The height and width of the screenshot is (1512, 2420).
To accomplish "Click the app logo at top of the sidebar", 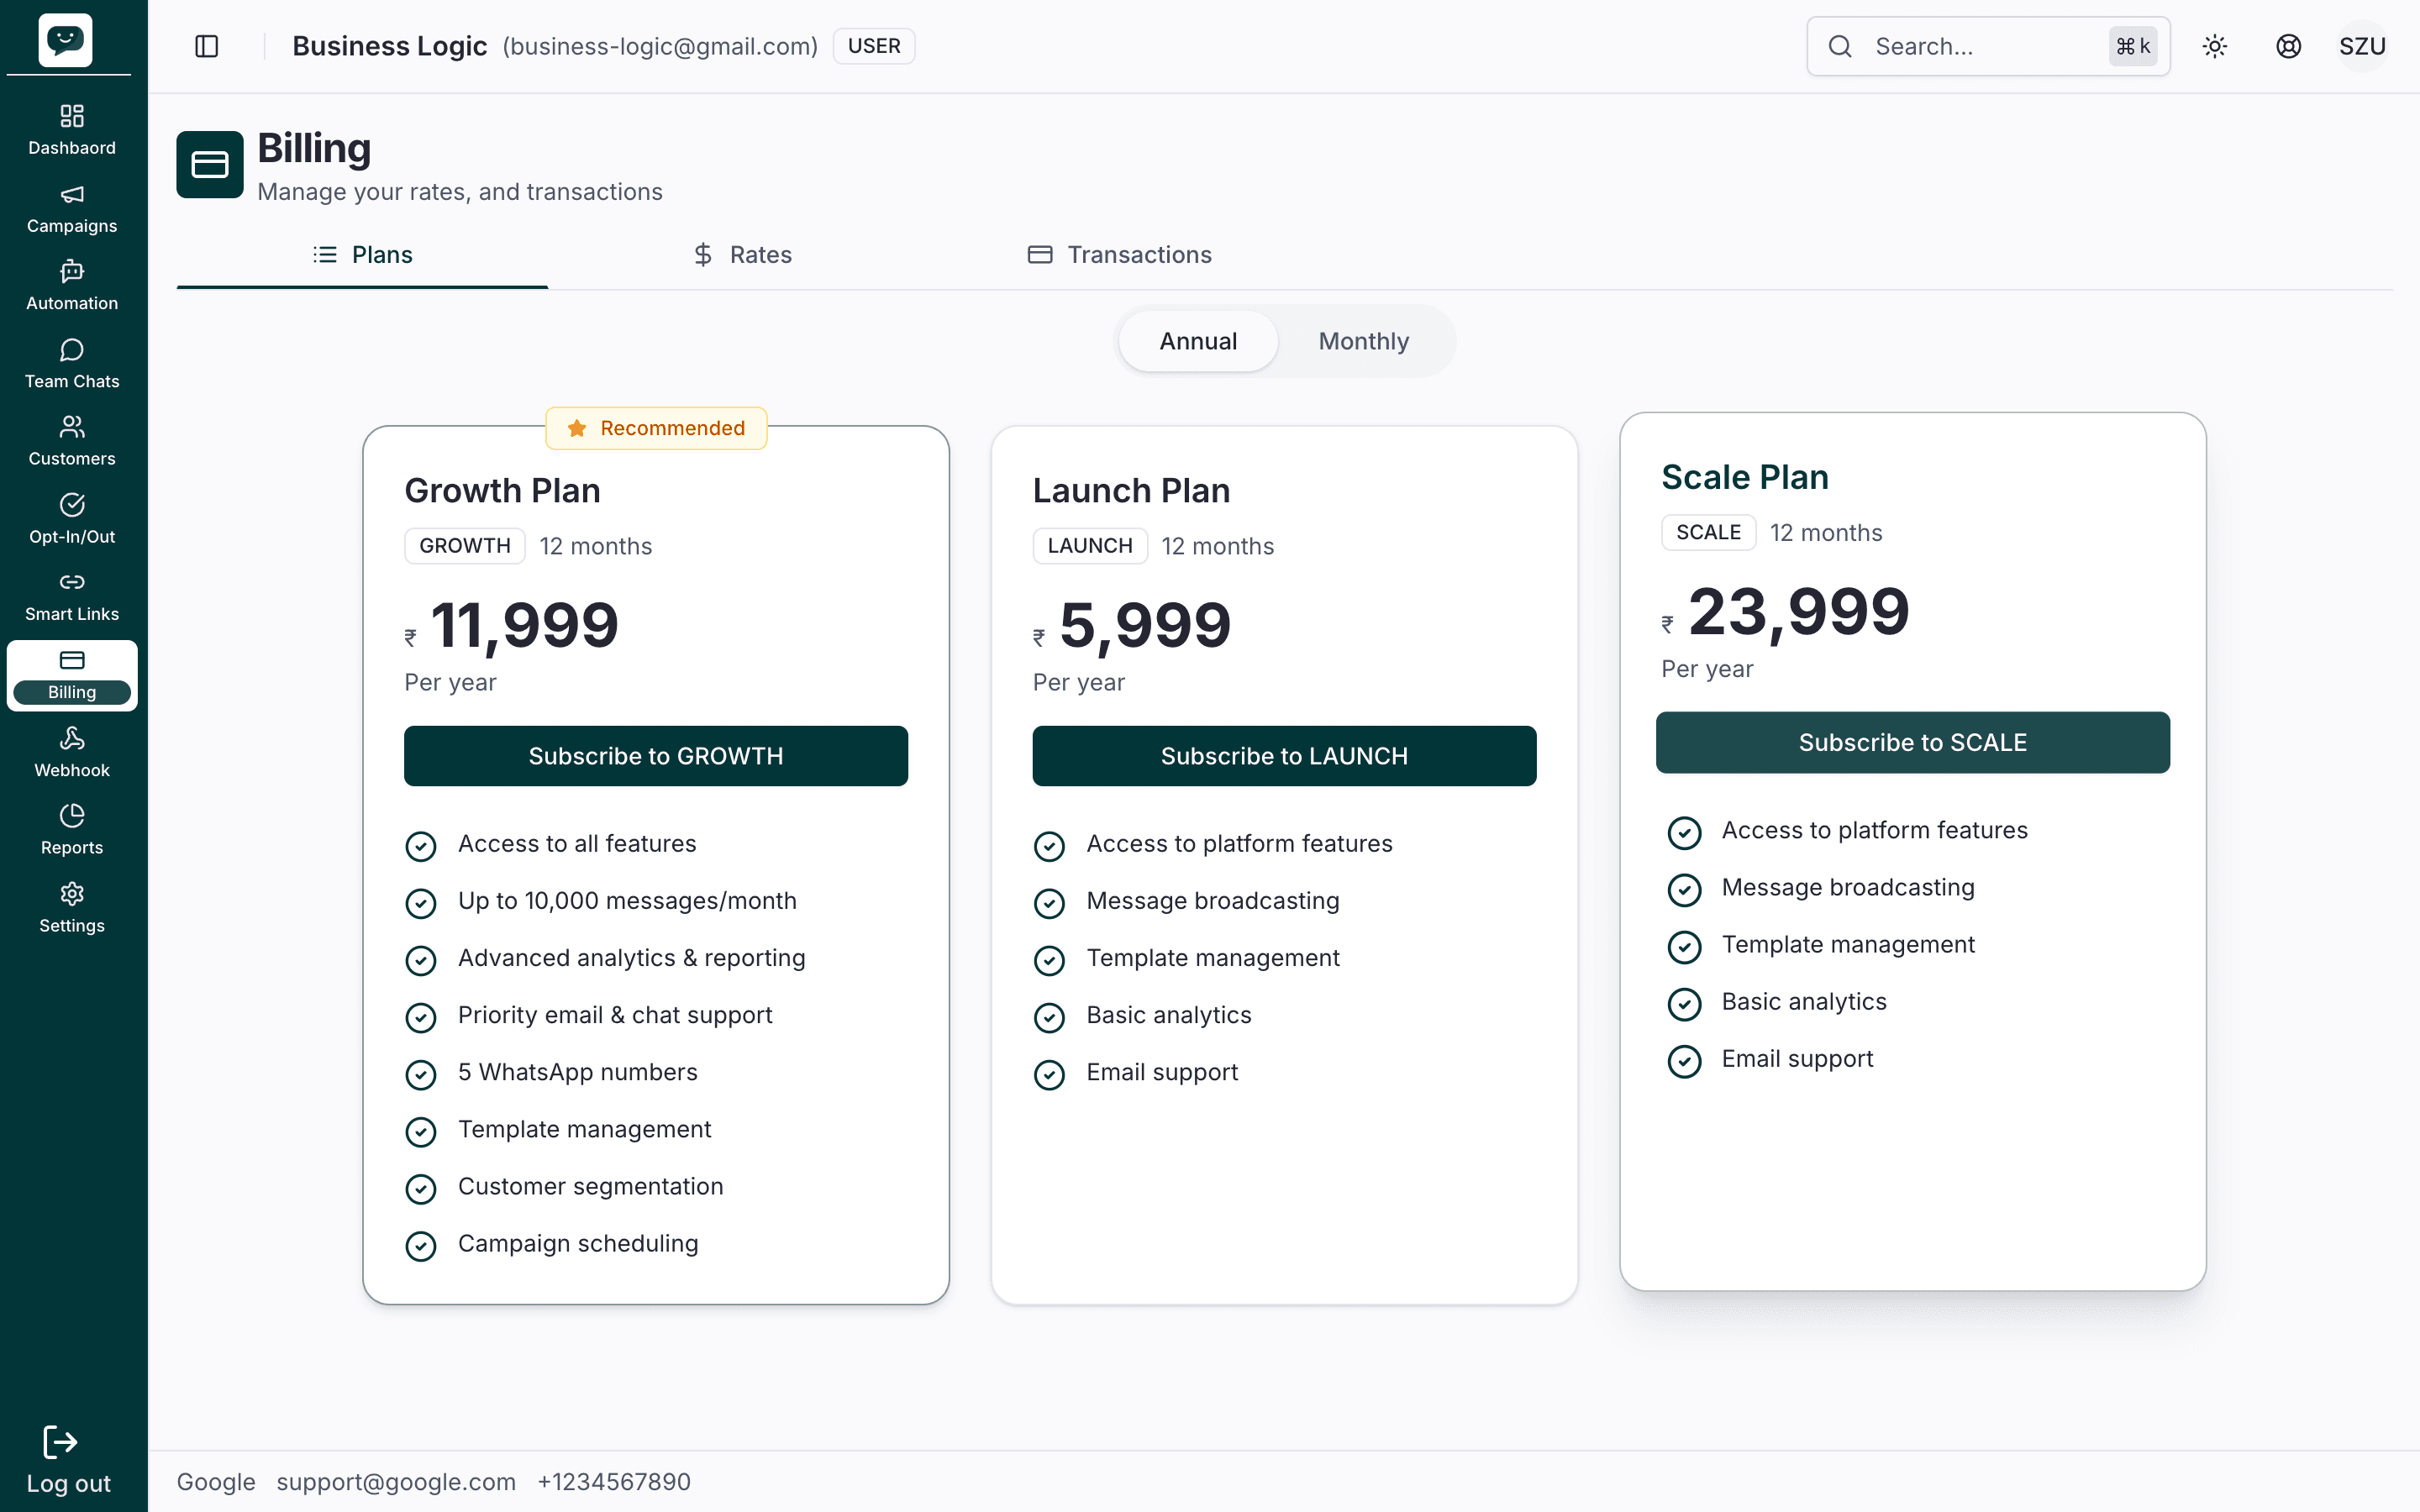I will point(66,40).
